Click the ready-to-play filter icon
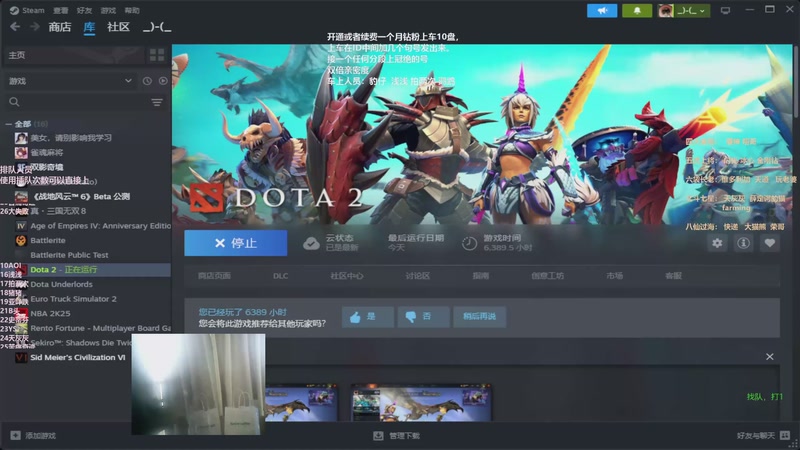This screenshot has height=450, width=800. tap(163, 81)
